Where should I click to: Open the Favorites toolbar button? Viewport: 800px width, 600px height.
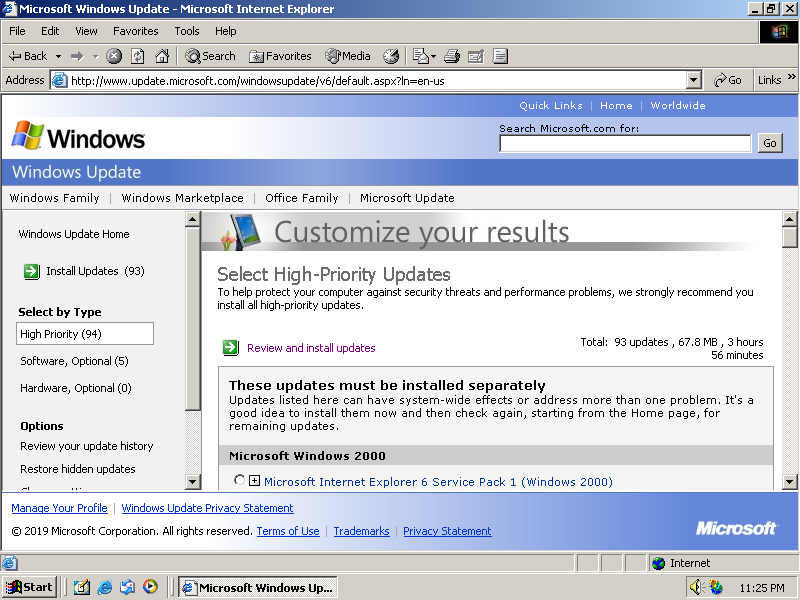pos(280,56)
